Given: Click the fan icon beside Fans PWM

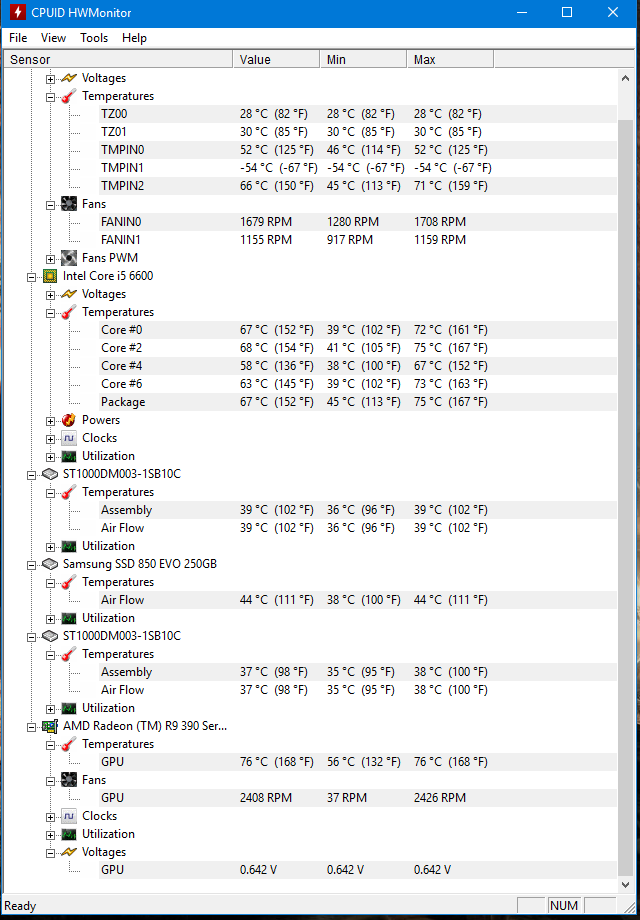Looking at the screenshot, I should [x=69, y=258].
